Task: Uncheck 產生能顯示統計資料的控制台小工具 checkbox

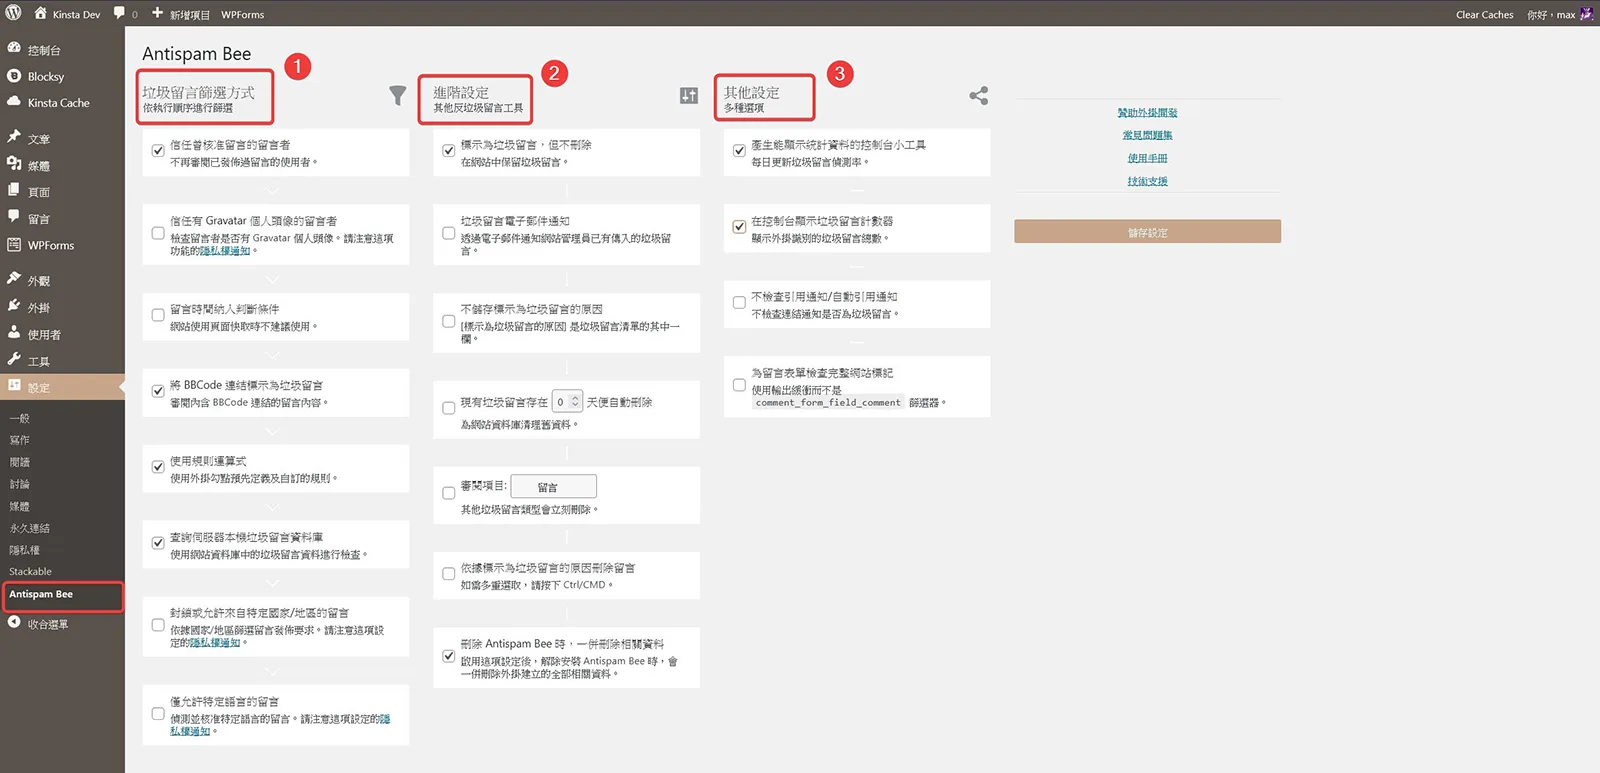Action: (739, 150)
